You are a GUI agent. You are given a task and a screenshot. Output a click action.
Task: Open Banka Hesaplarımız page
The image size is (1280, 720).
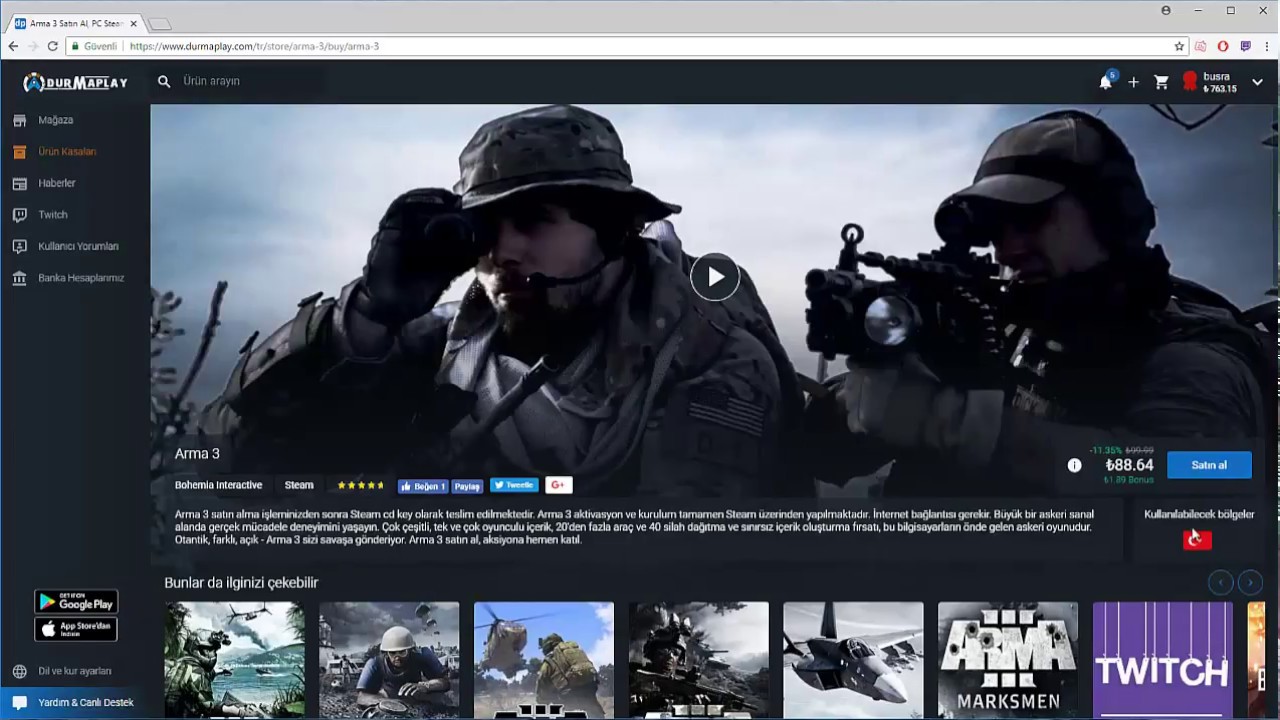[80, 278]
